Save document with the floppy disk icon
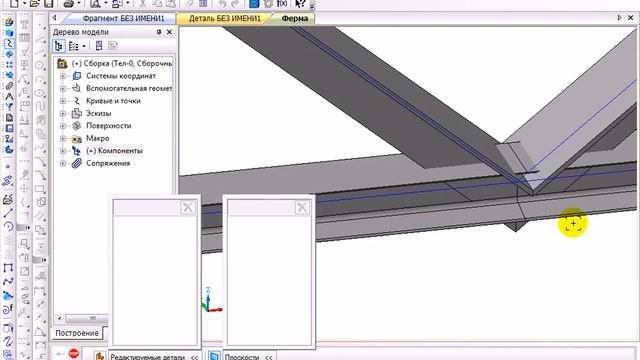 [x=49, y=4]
